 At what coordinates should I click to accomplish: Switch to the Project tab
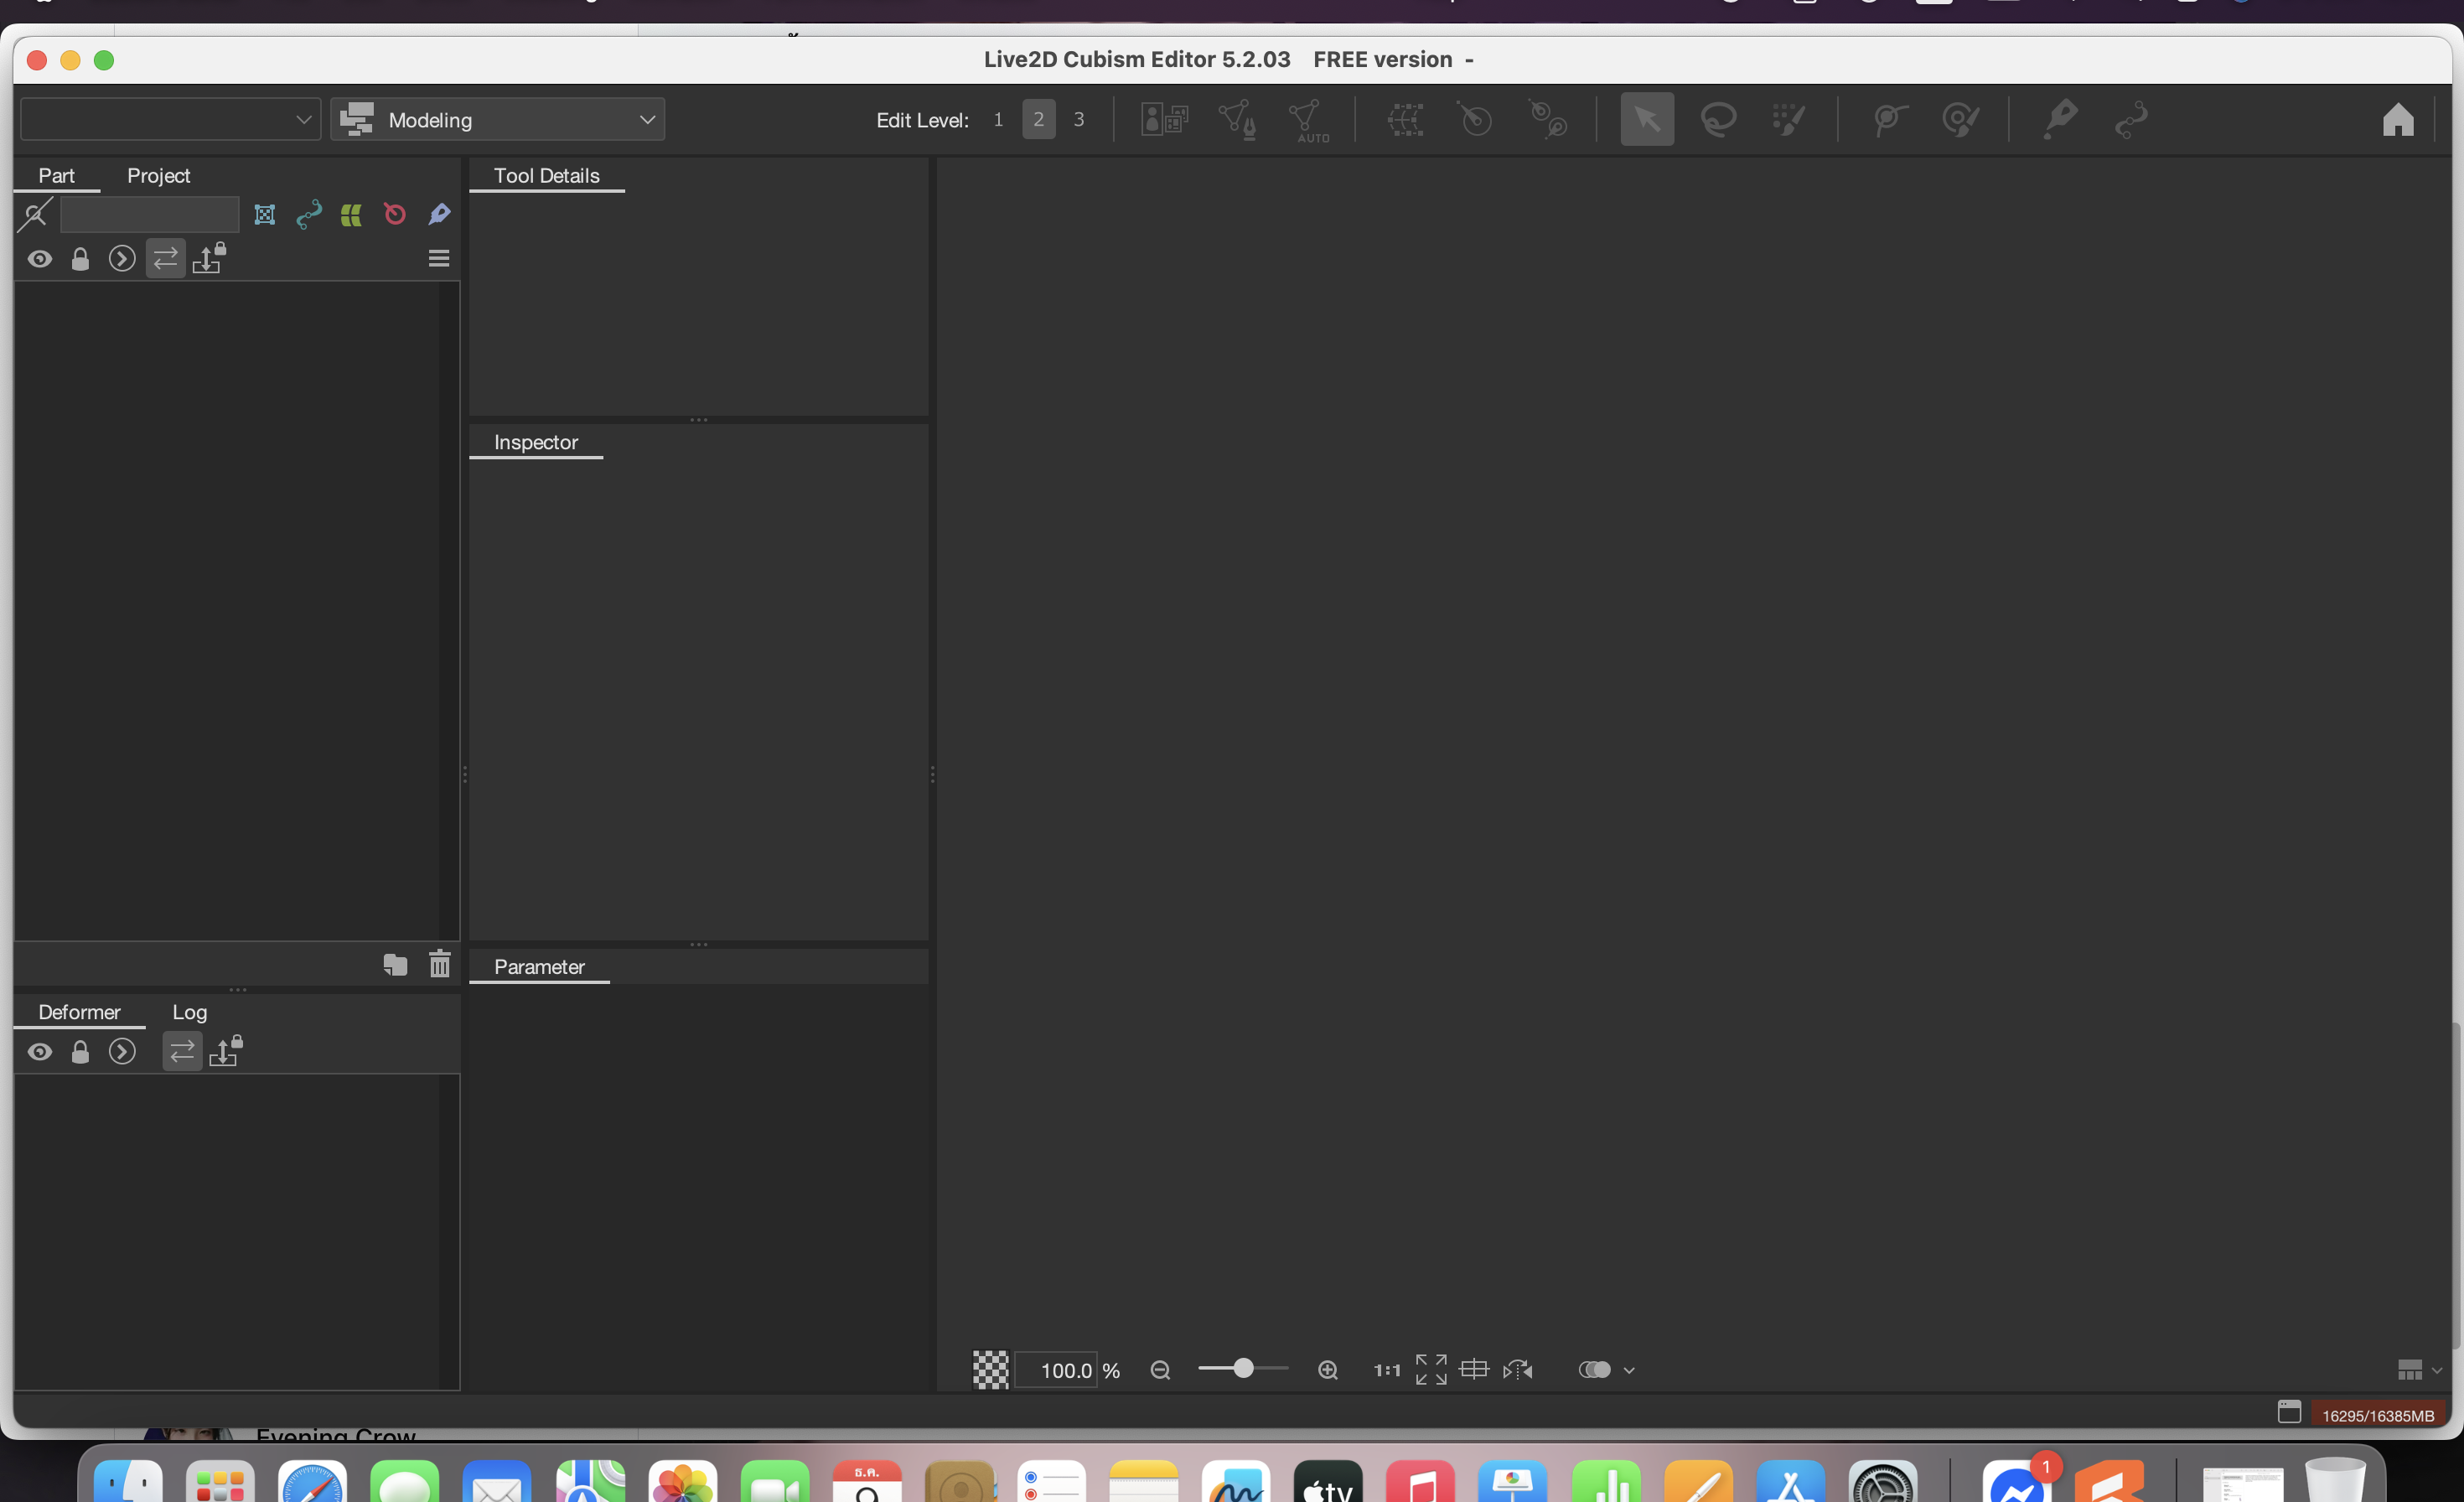tap(158, 175)
